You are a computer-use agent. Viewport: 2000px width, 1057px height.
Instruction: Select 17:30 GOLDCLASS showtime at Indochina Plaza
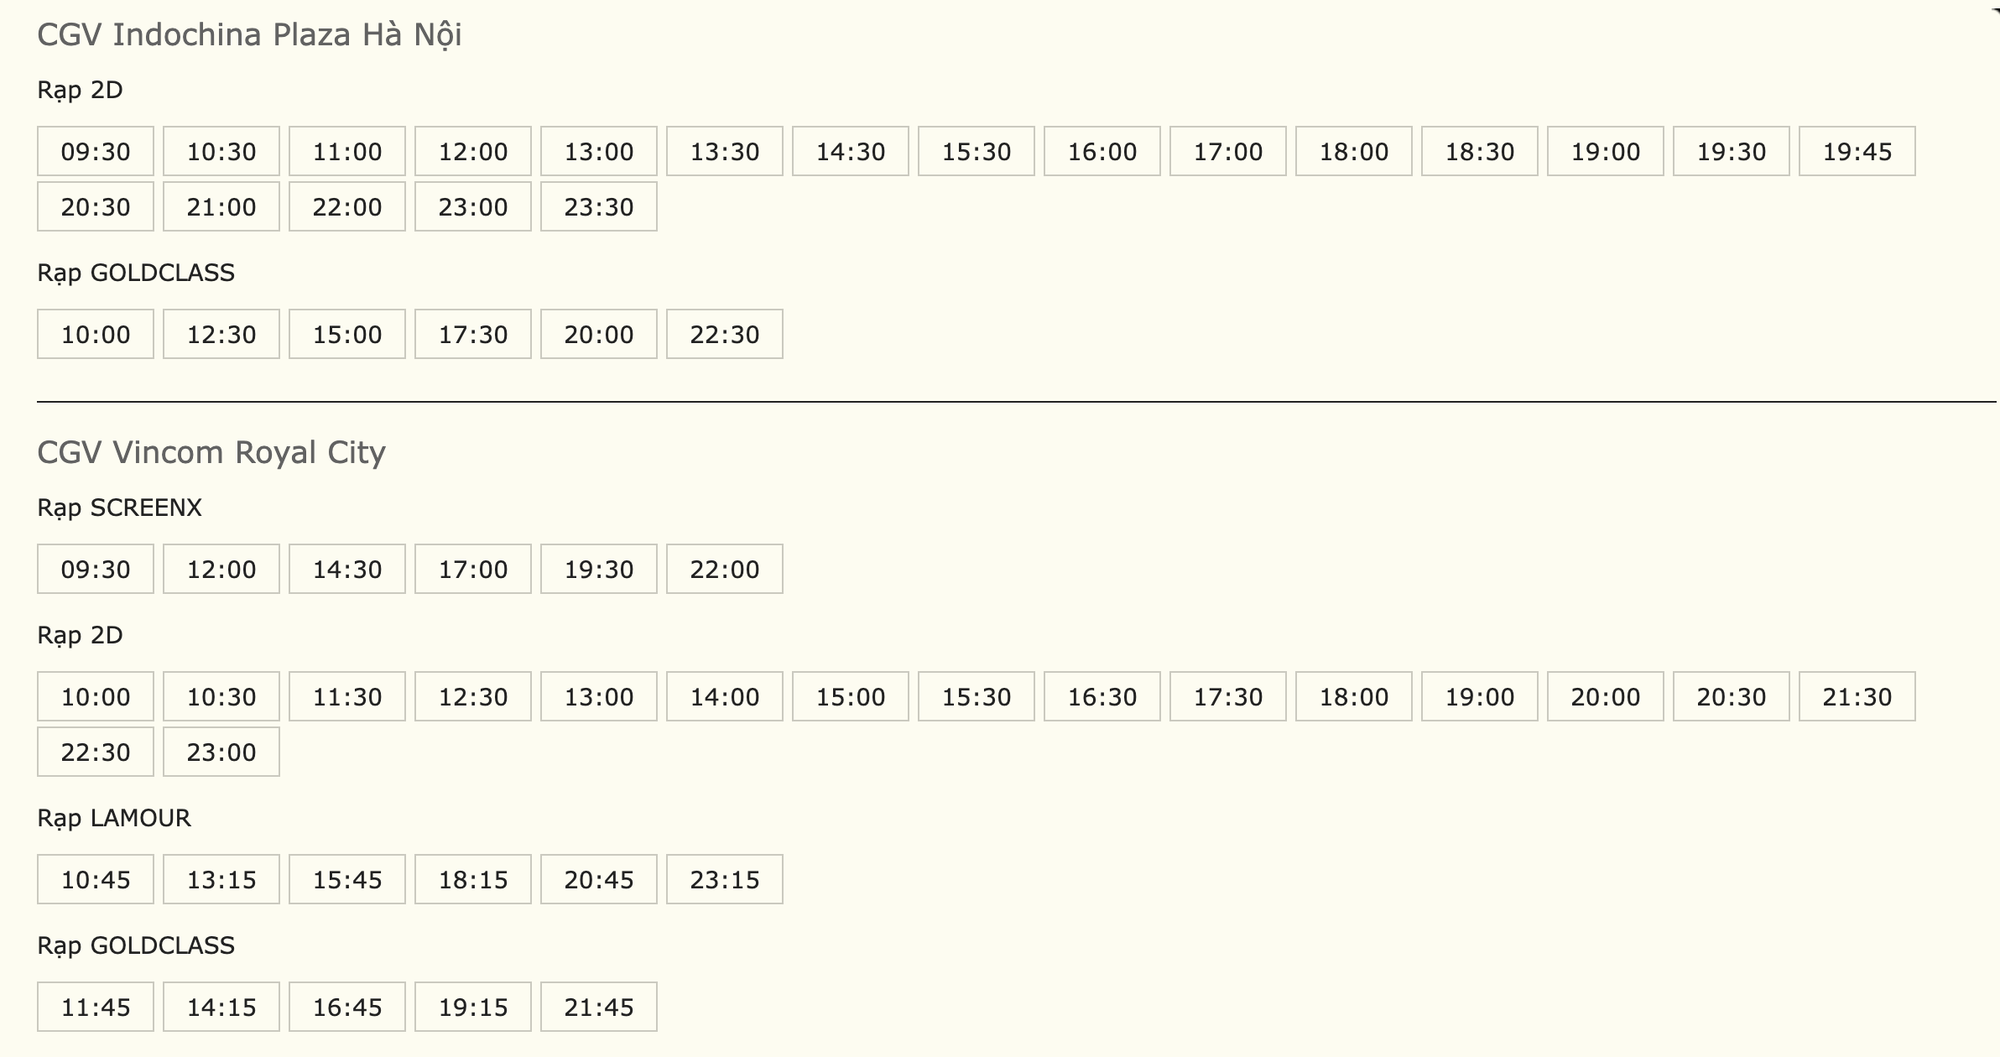pos(473,334)
